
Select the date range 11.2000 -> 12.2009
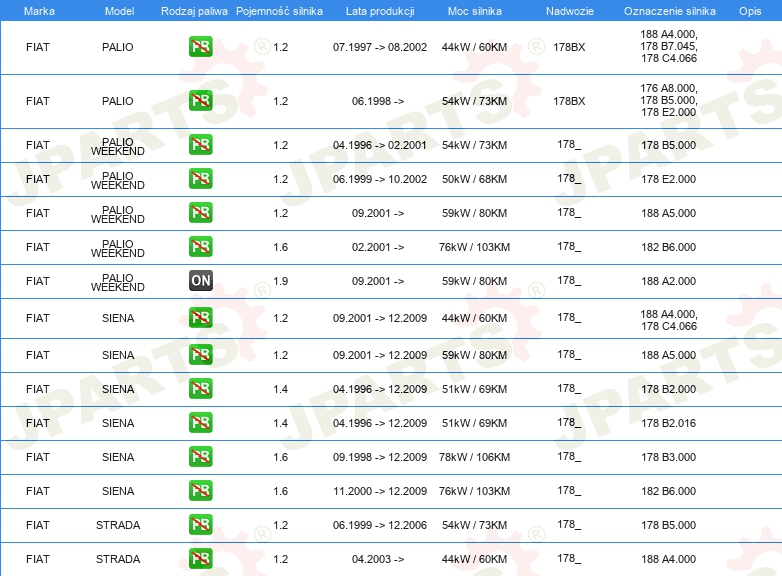tap(380, 491)
